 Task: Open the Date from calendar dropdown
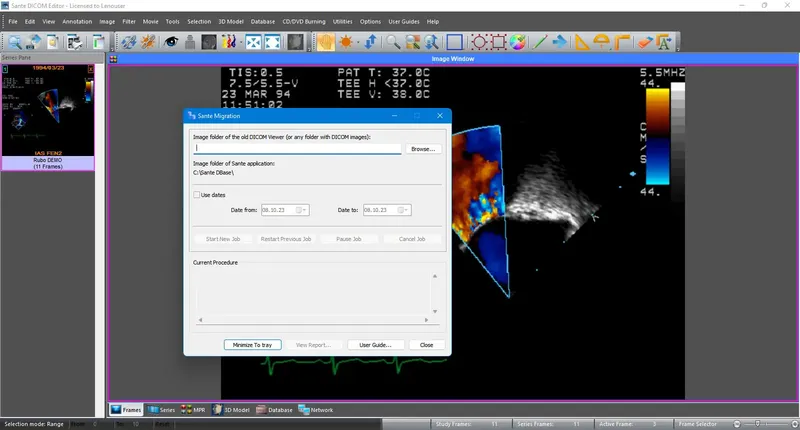coord(302,210)
